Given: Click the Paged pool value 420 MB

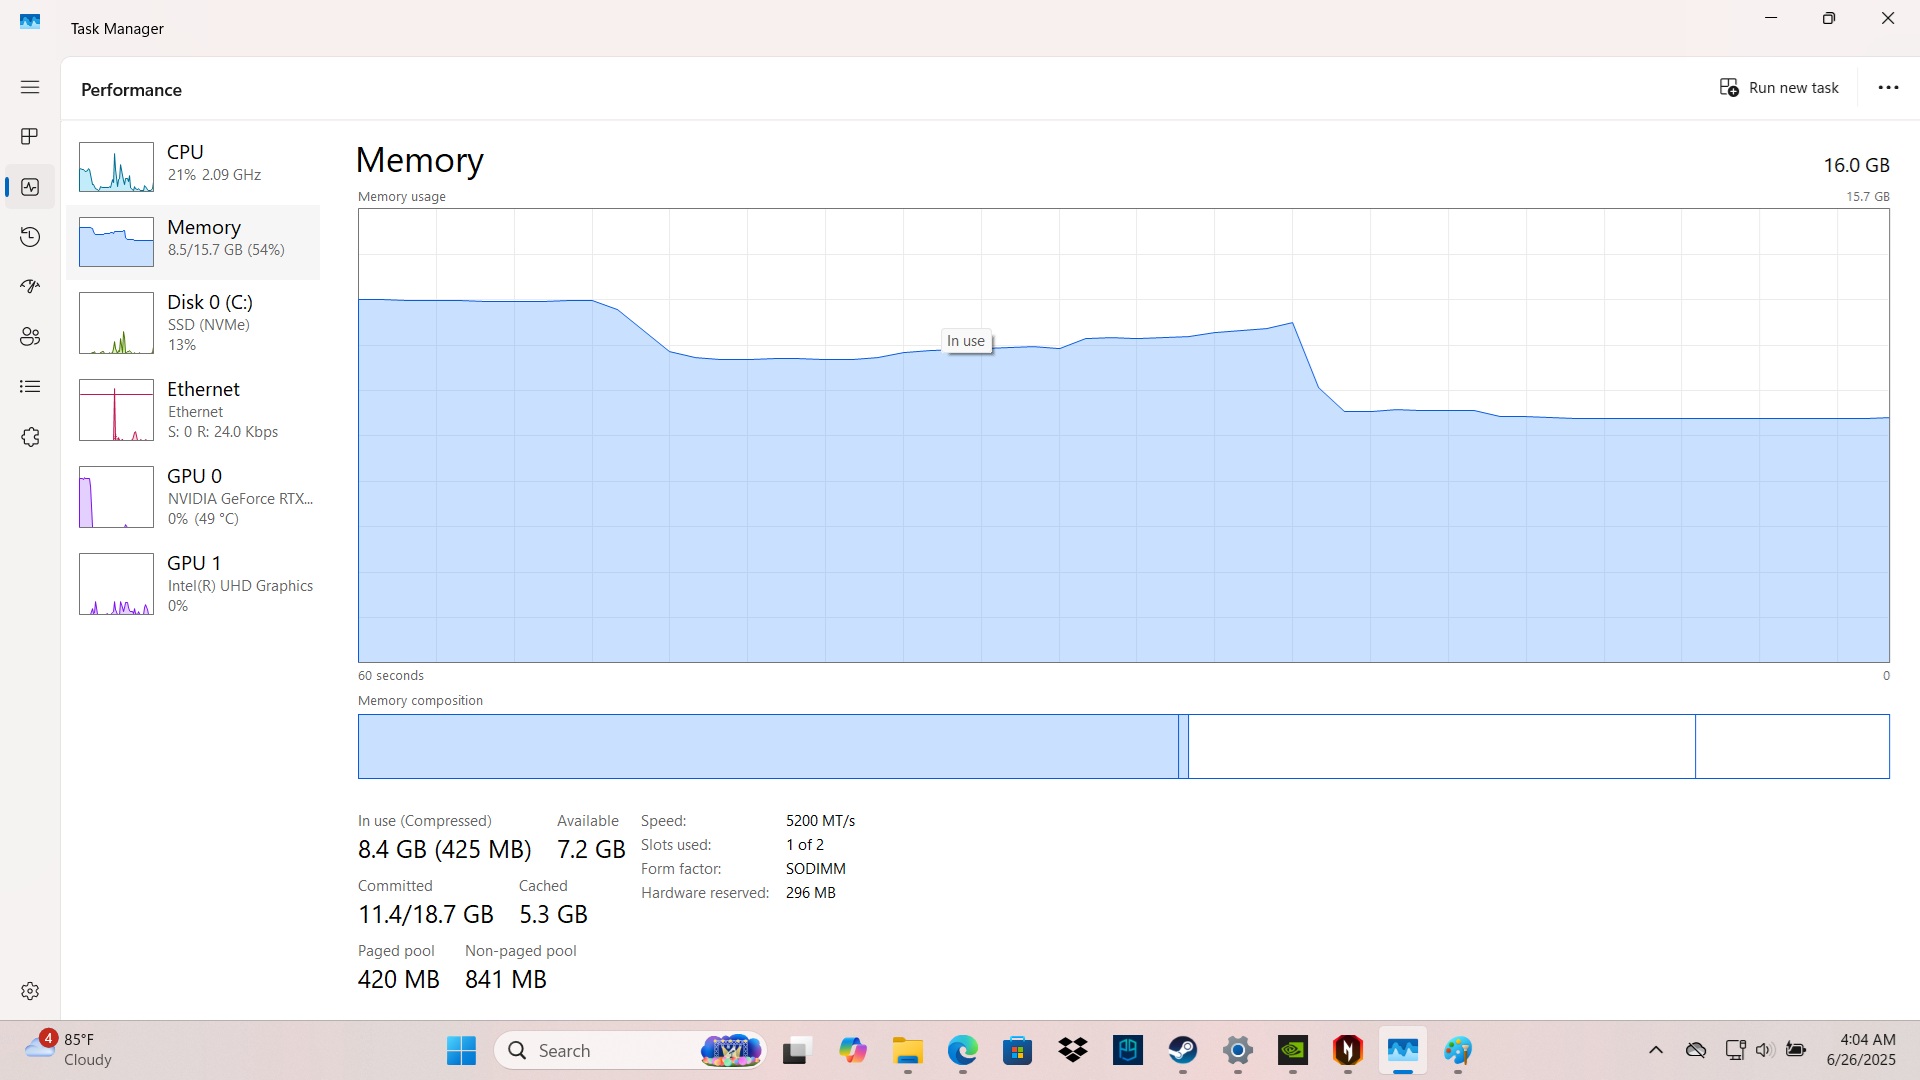Looking at the screenshot, I should 399,980.
